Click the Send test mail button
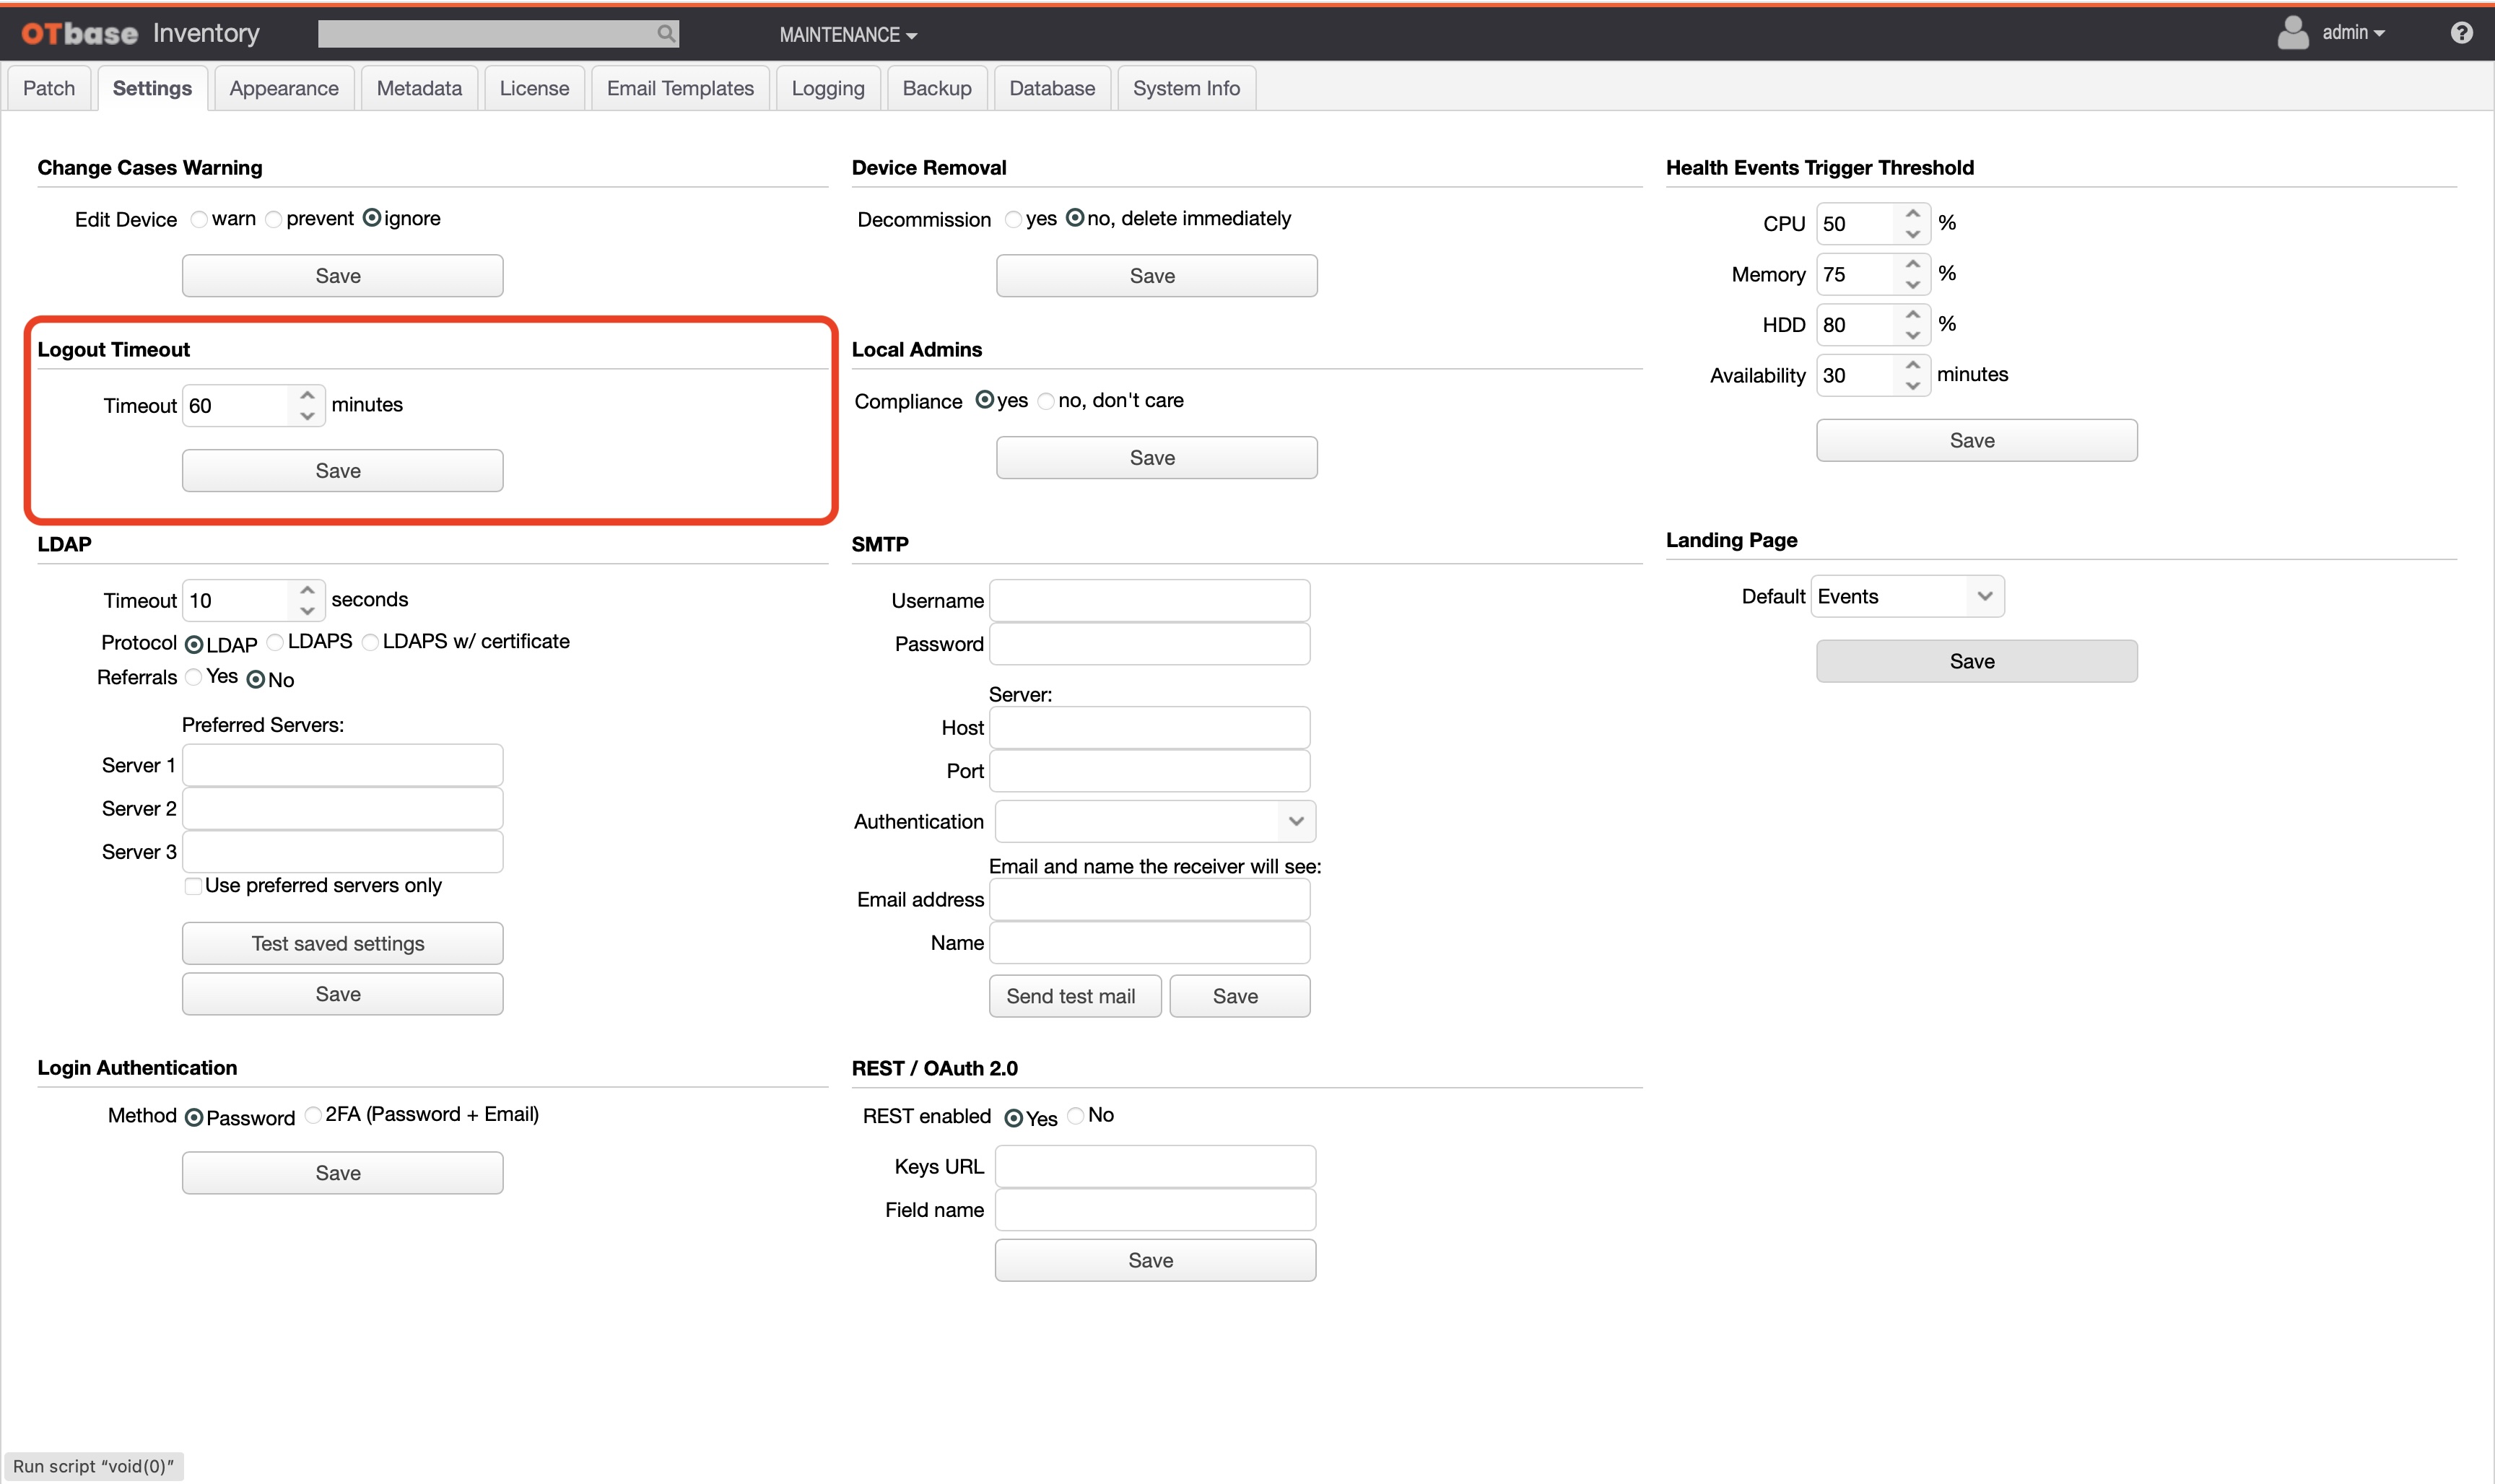 1074,996
